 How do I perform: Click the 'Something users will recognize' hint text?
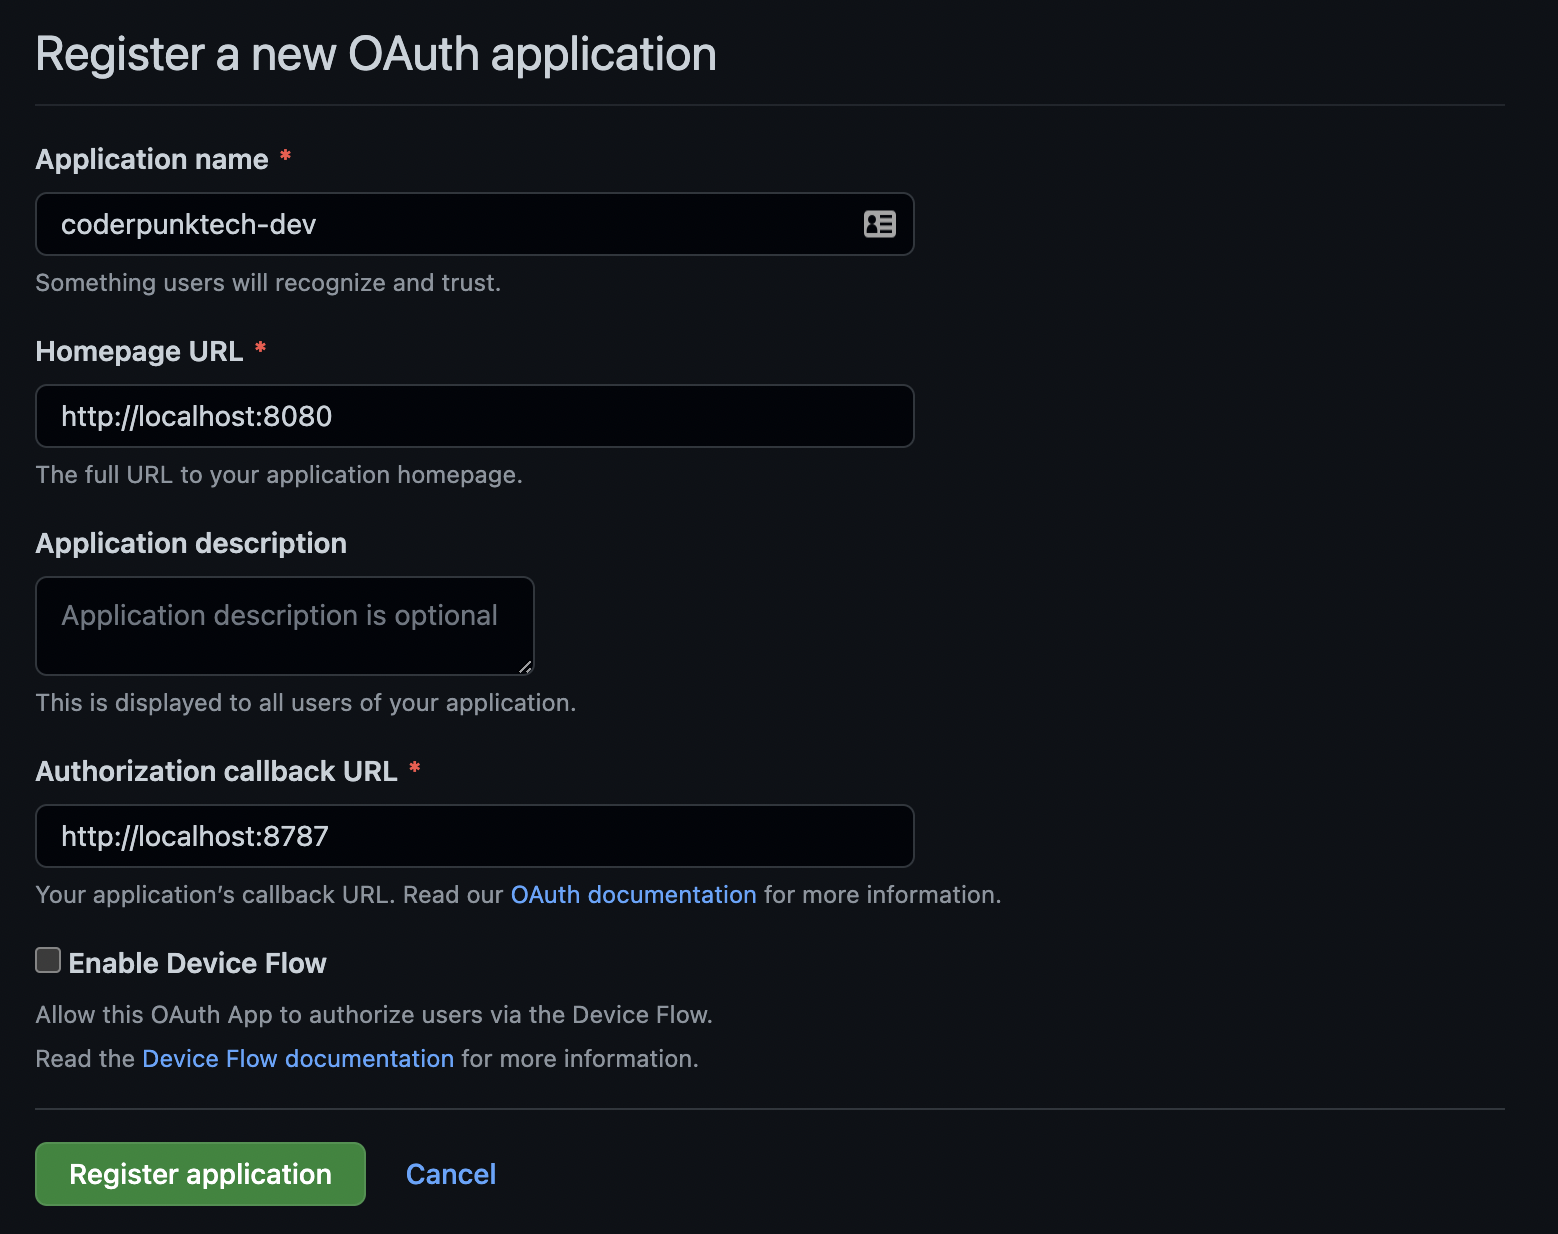click(x=268, y=283)
